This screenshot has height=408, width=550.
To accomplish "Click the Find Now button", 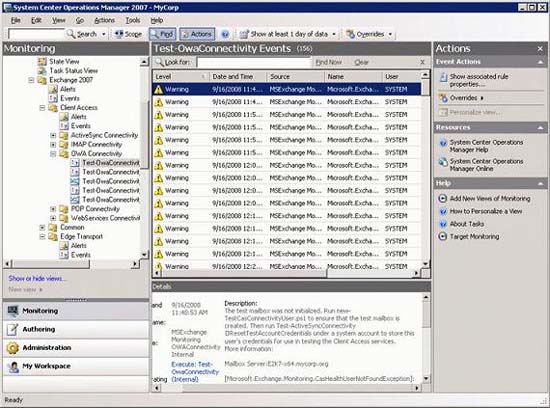I will point(328,62).
